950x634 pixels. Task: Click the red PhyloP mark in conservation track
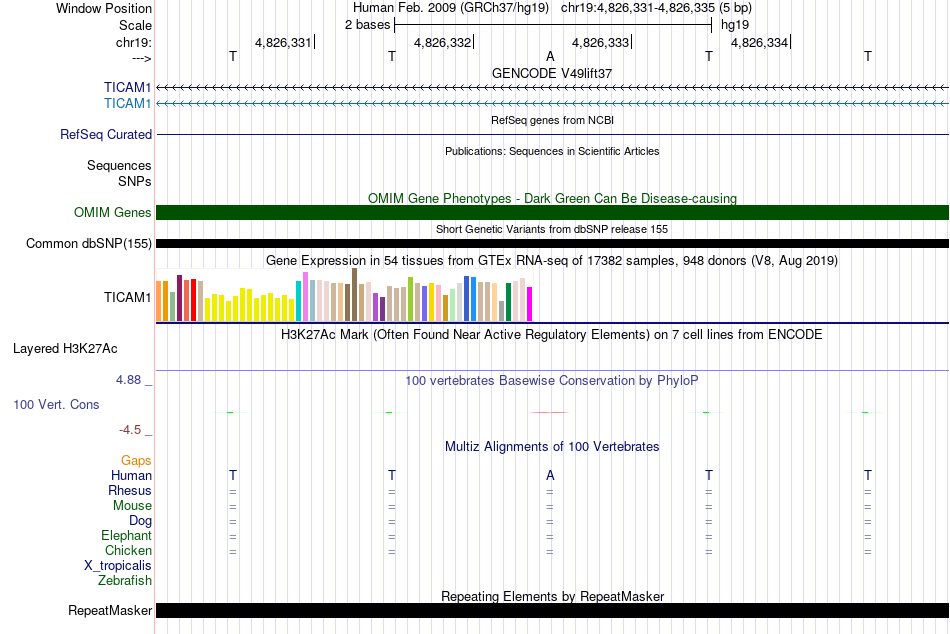(550, 412)
